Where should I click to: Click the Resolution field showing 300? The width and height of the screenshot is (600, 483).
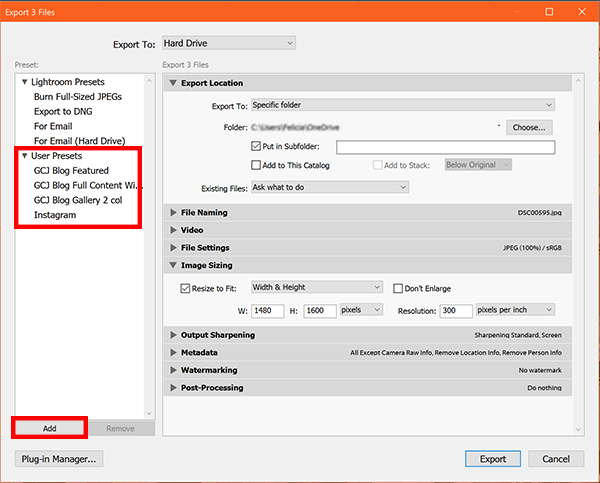[x=456, y=311]
